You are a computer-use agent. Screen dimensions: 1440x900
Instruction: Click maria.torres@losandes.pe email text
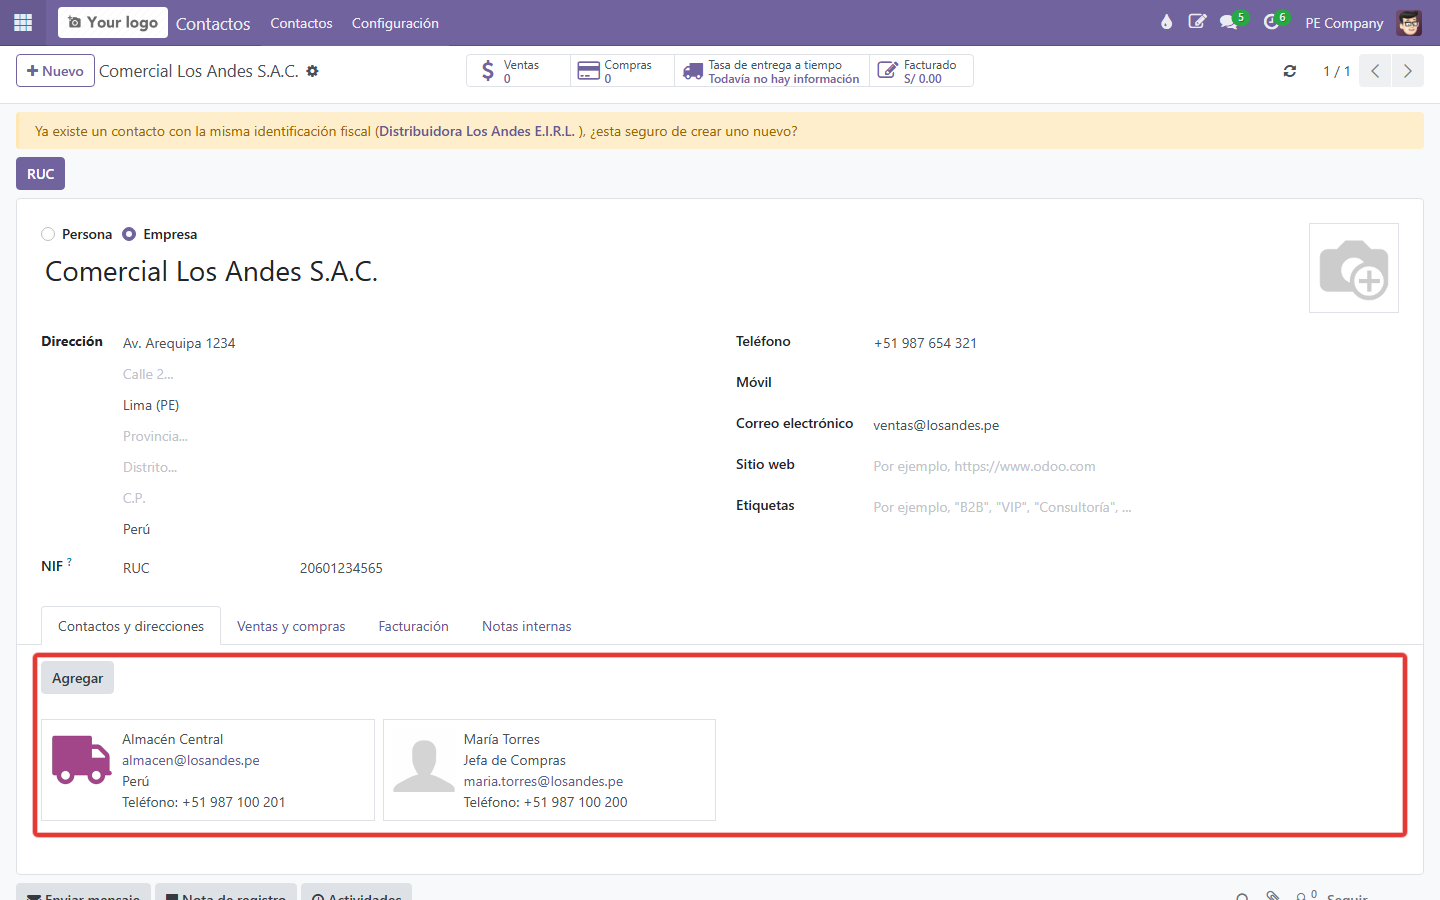pyautogui.click(x=543, y=781)
